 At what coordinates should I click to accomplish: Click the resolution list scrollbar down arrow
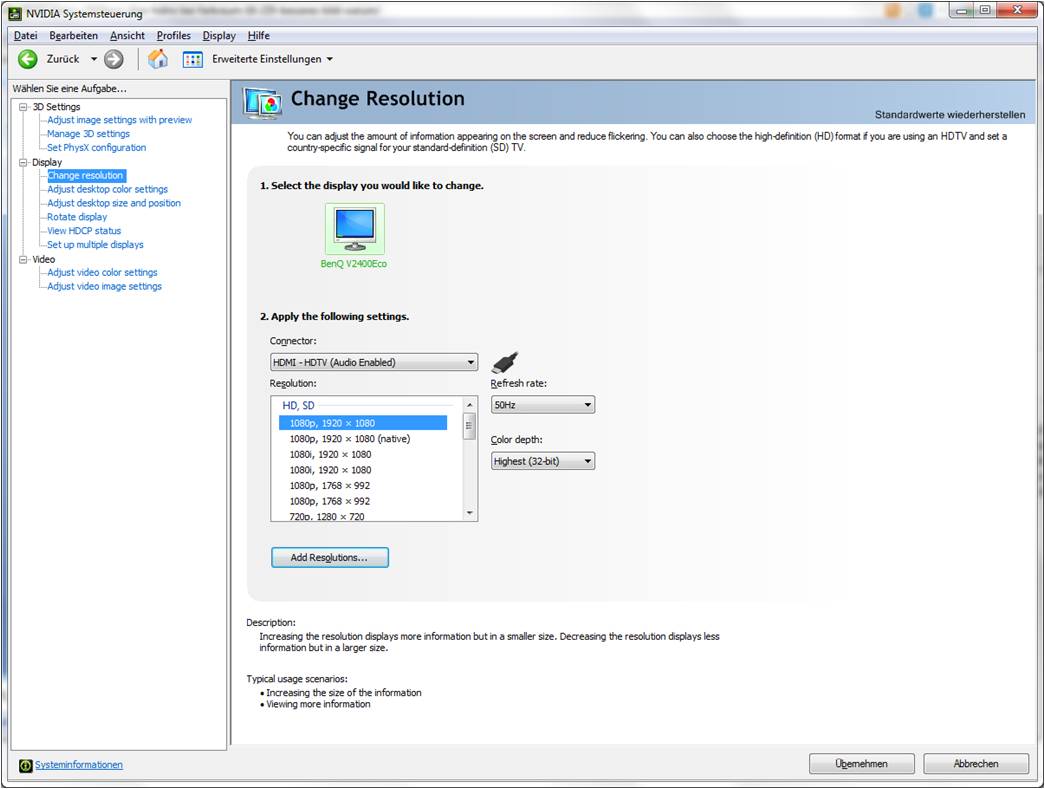(470, 513)
